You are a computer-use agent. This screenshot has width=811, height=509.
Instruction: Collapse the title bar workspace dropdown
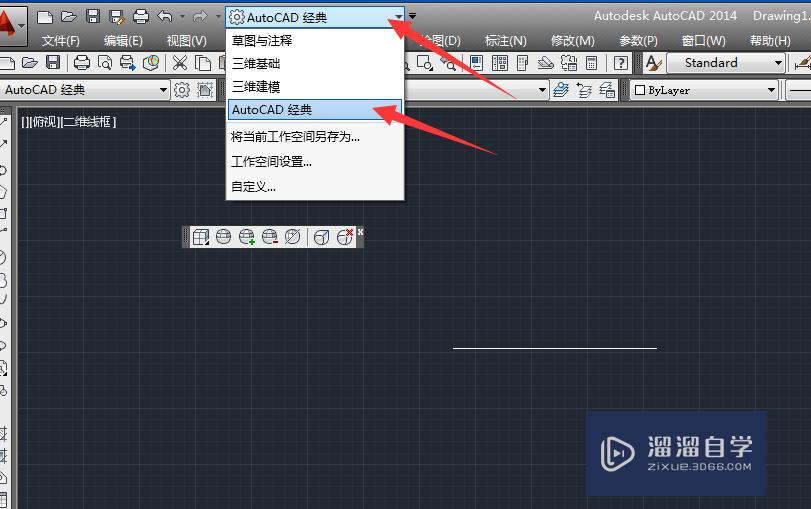pyautogui.click(x=399, y=17)
